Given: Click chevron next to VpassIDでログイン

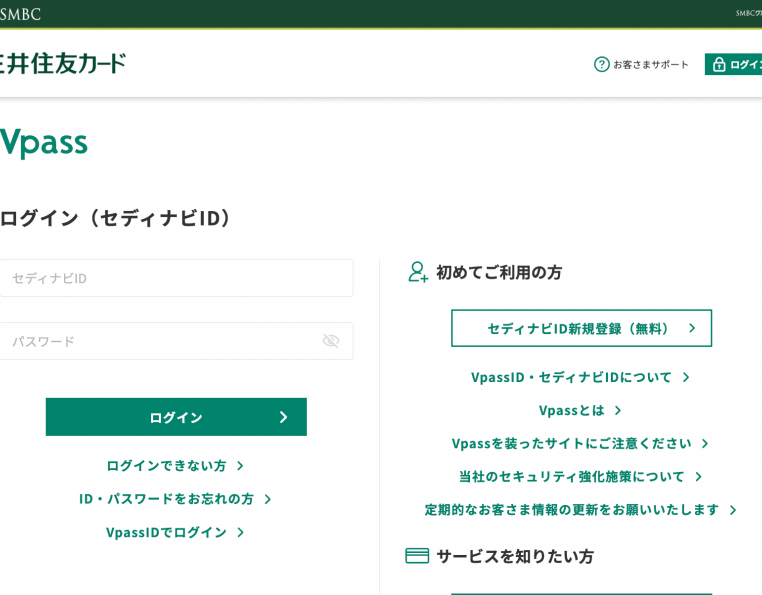Looking at the screenshot, I should click(241, 532).
